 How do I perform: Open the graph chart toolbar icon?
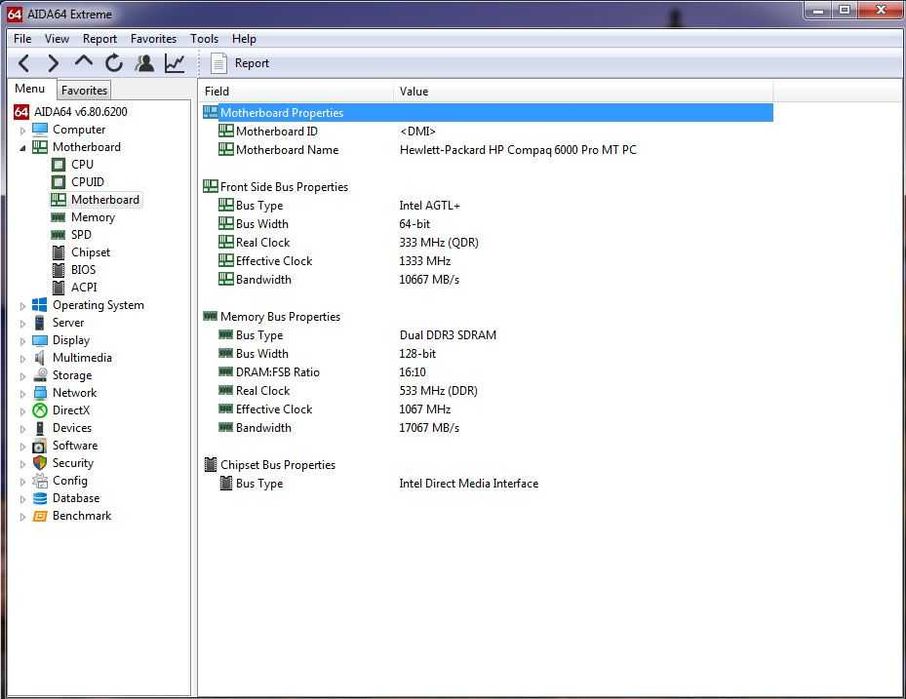click(x=174, y=63)
